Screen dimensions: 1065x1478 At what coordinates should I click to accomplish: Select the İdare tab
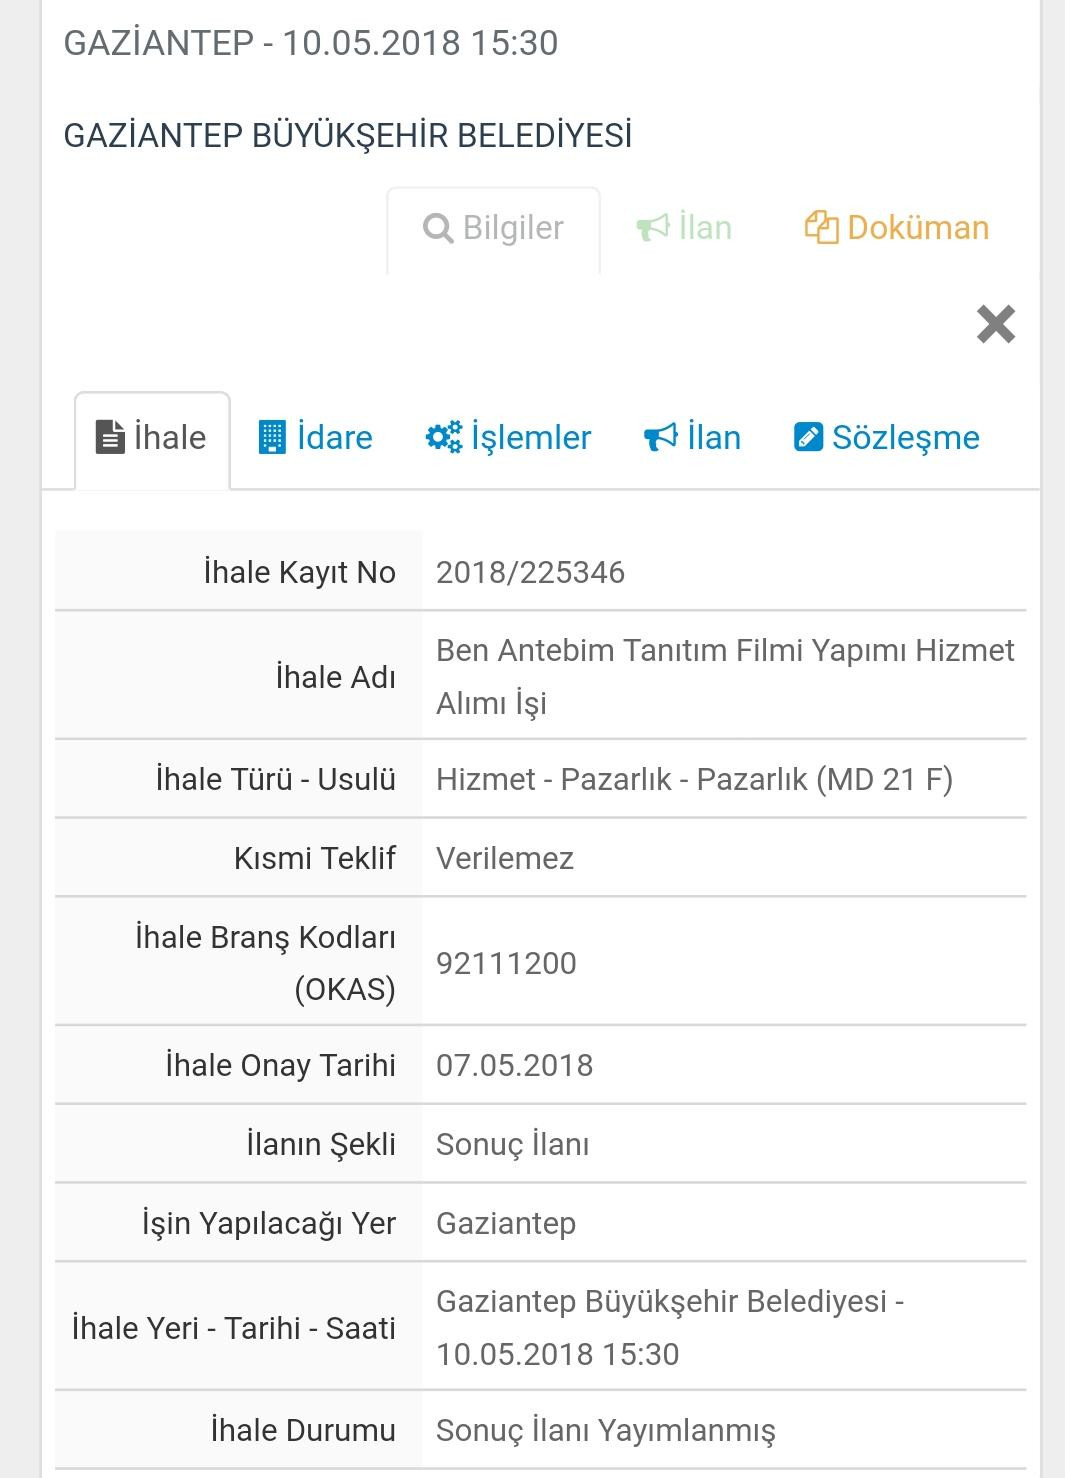[334, 437]
